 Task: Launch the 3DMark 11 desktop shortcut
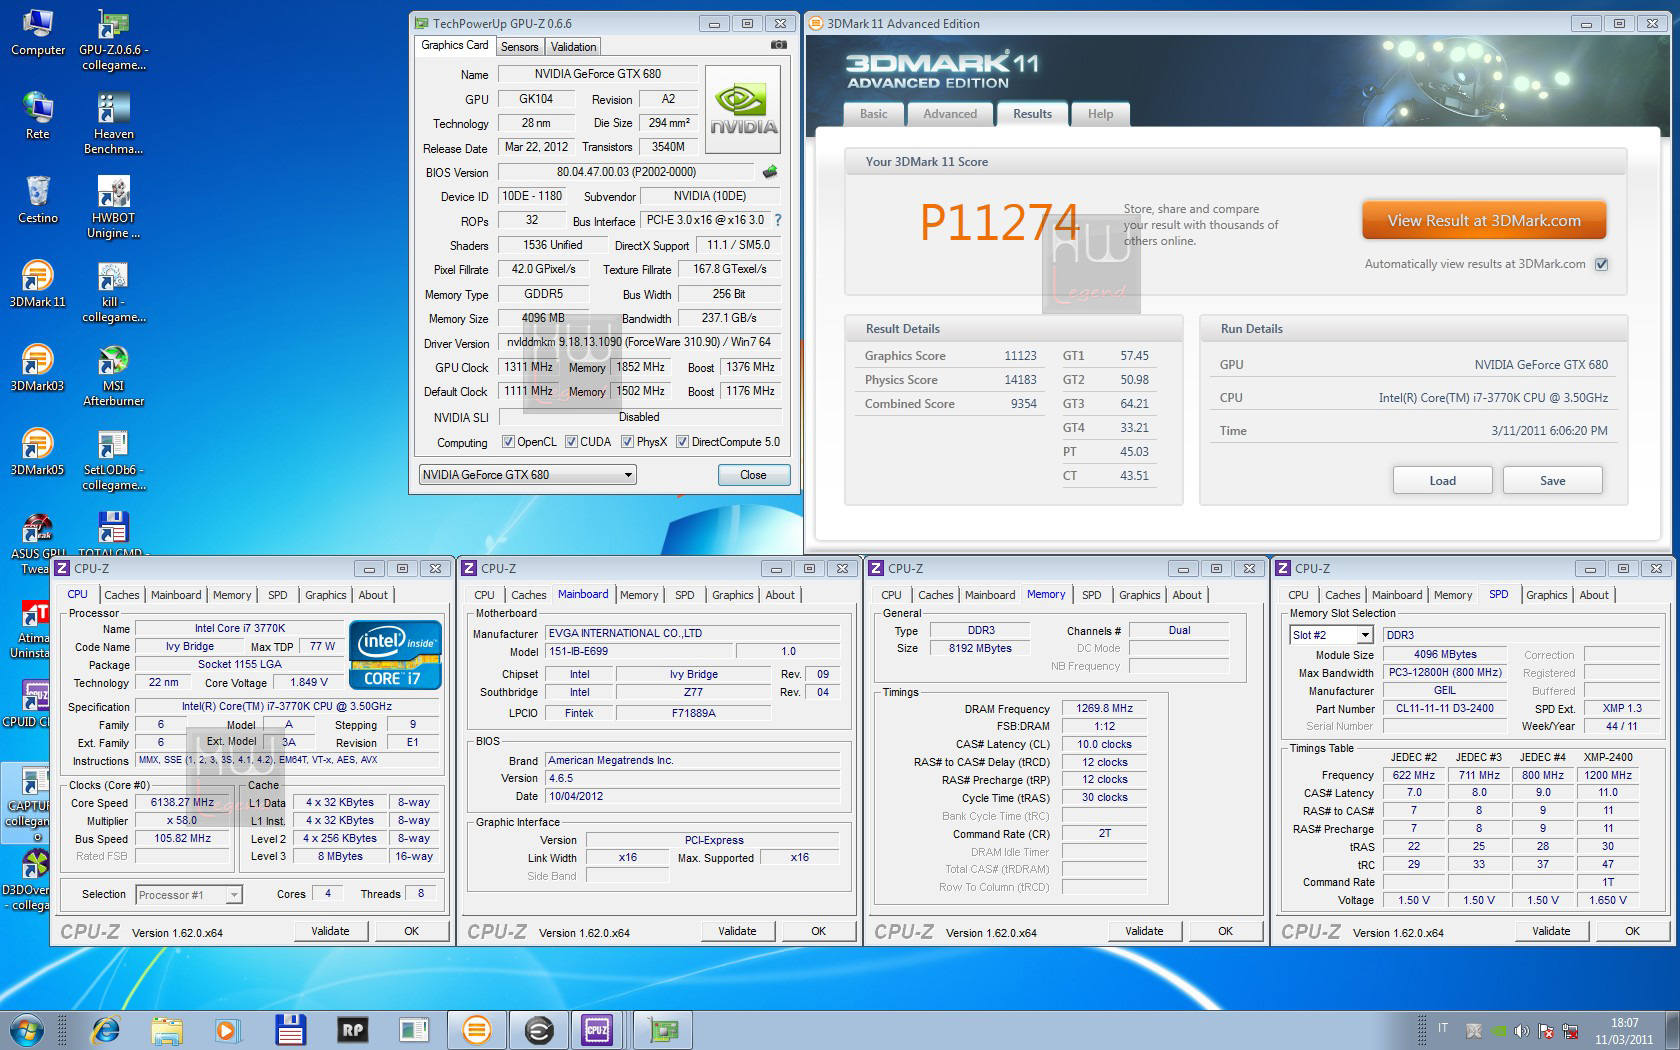[37, 284]
